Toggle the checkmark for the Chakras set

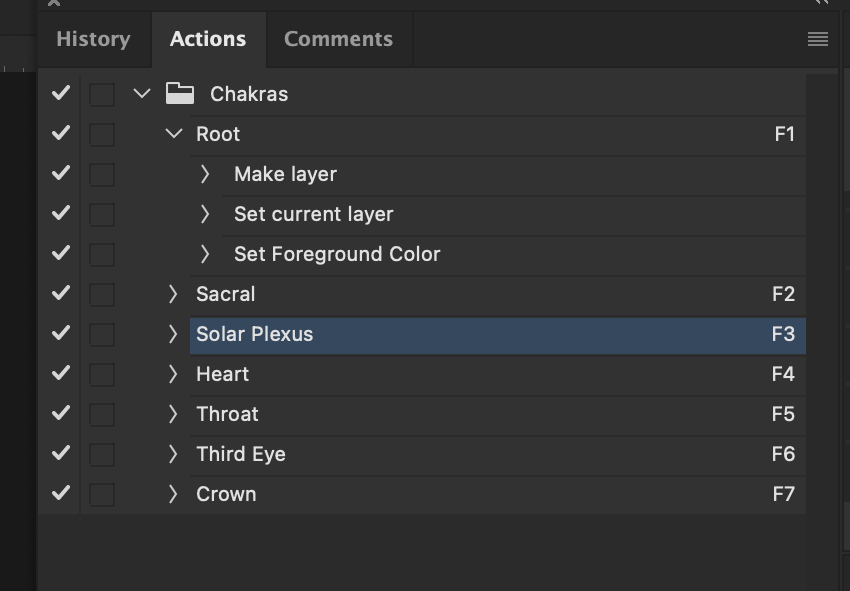click(x=59, y=93)
